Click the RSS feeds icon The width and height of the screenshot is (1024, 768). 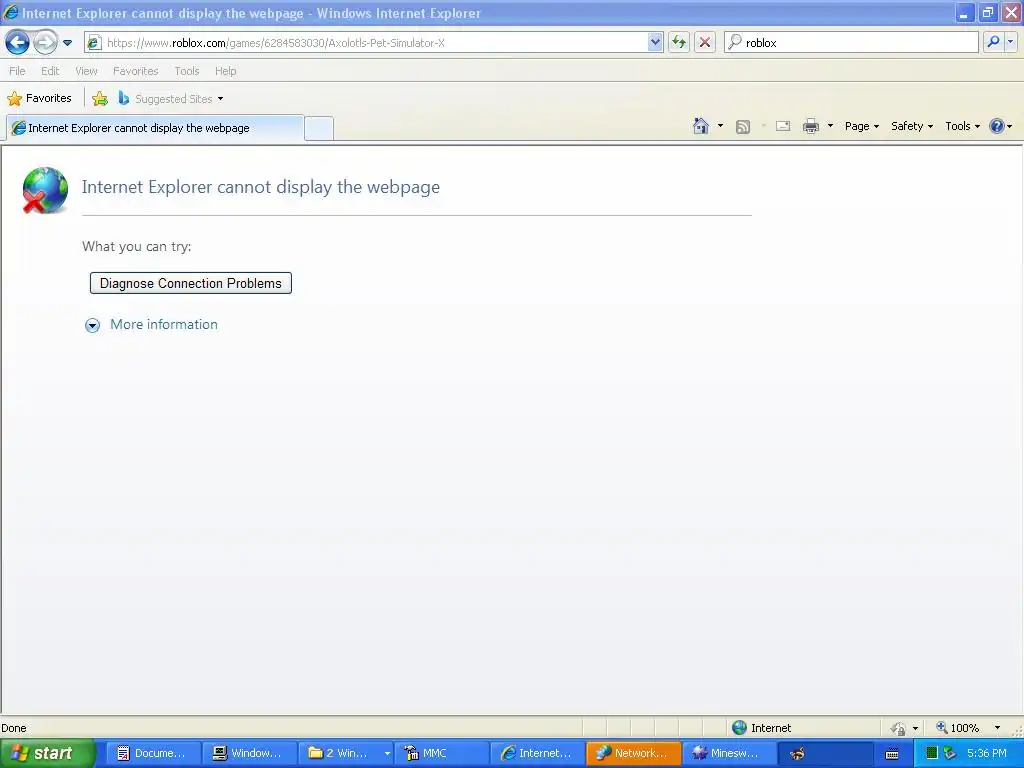point(743,127)
